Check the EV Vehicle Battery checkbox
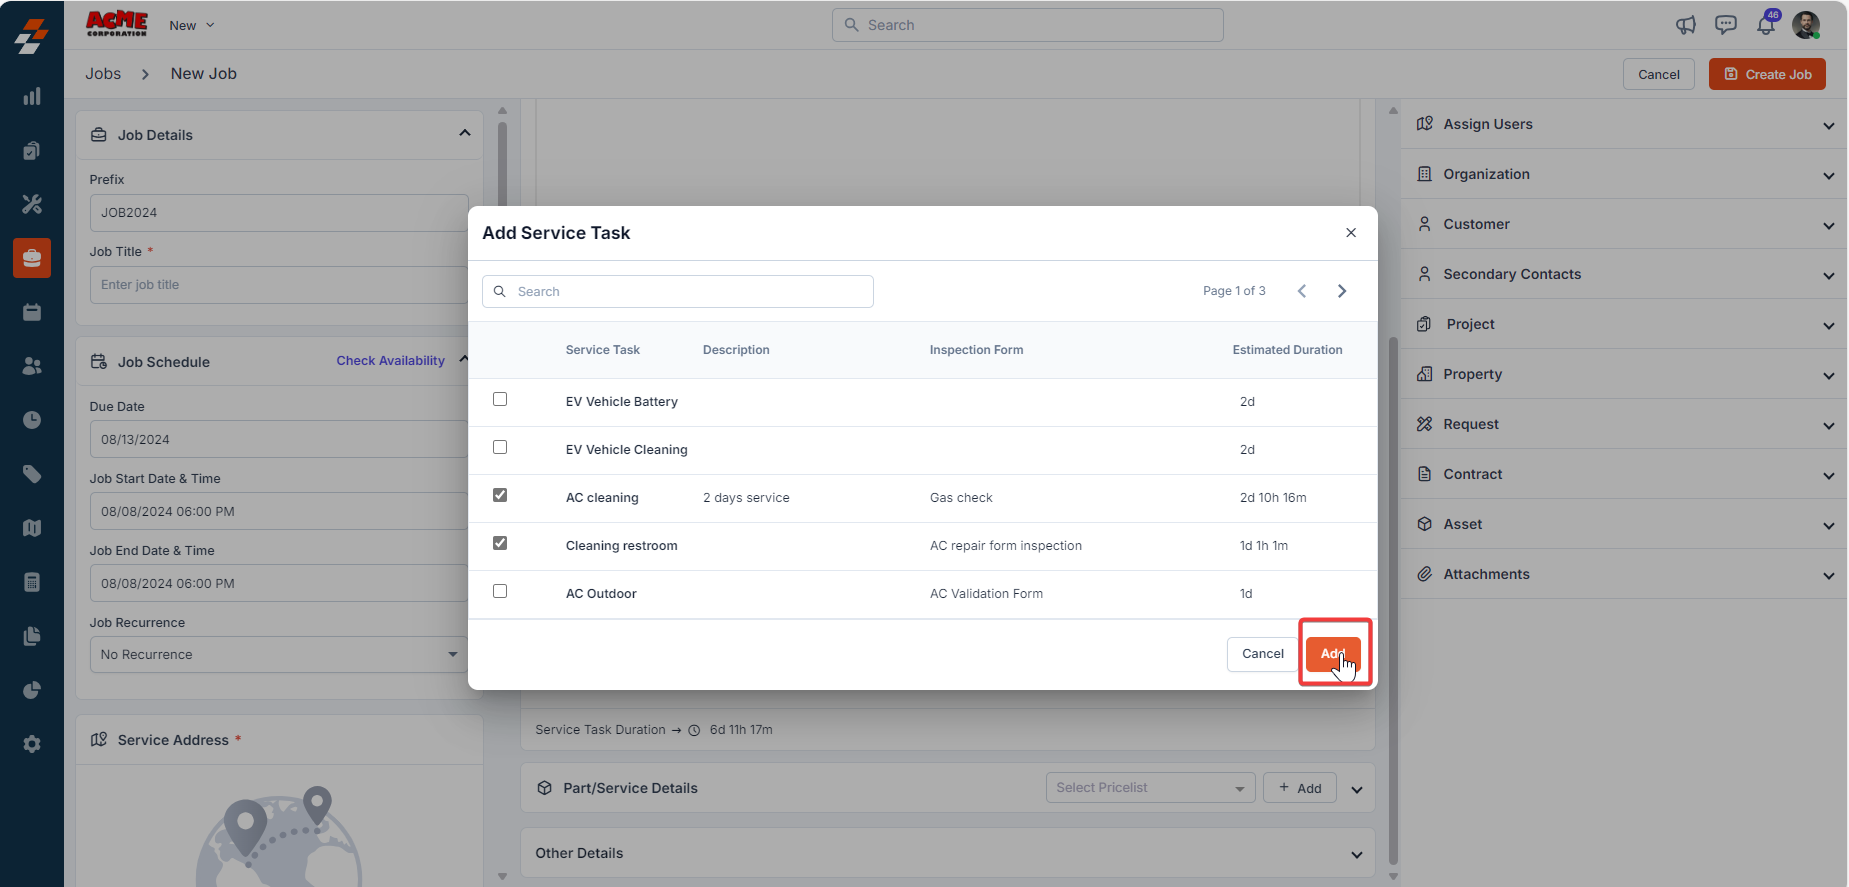 coord(500,399)
